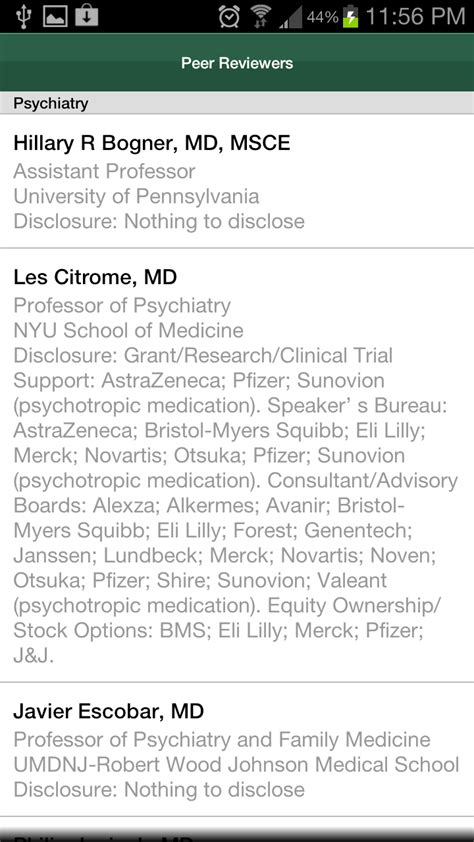Tap the 44% battery percentage text
Viewport: 474px width, 842px height.
323,17
